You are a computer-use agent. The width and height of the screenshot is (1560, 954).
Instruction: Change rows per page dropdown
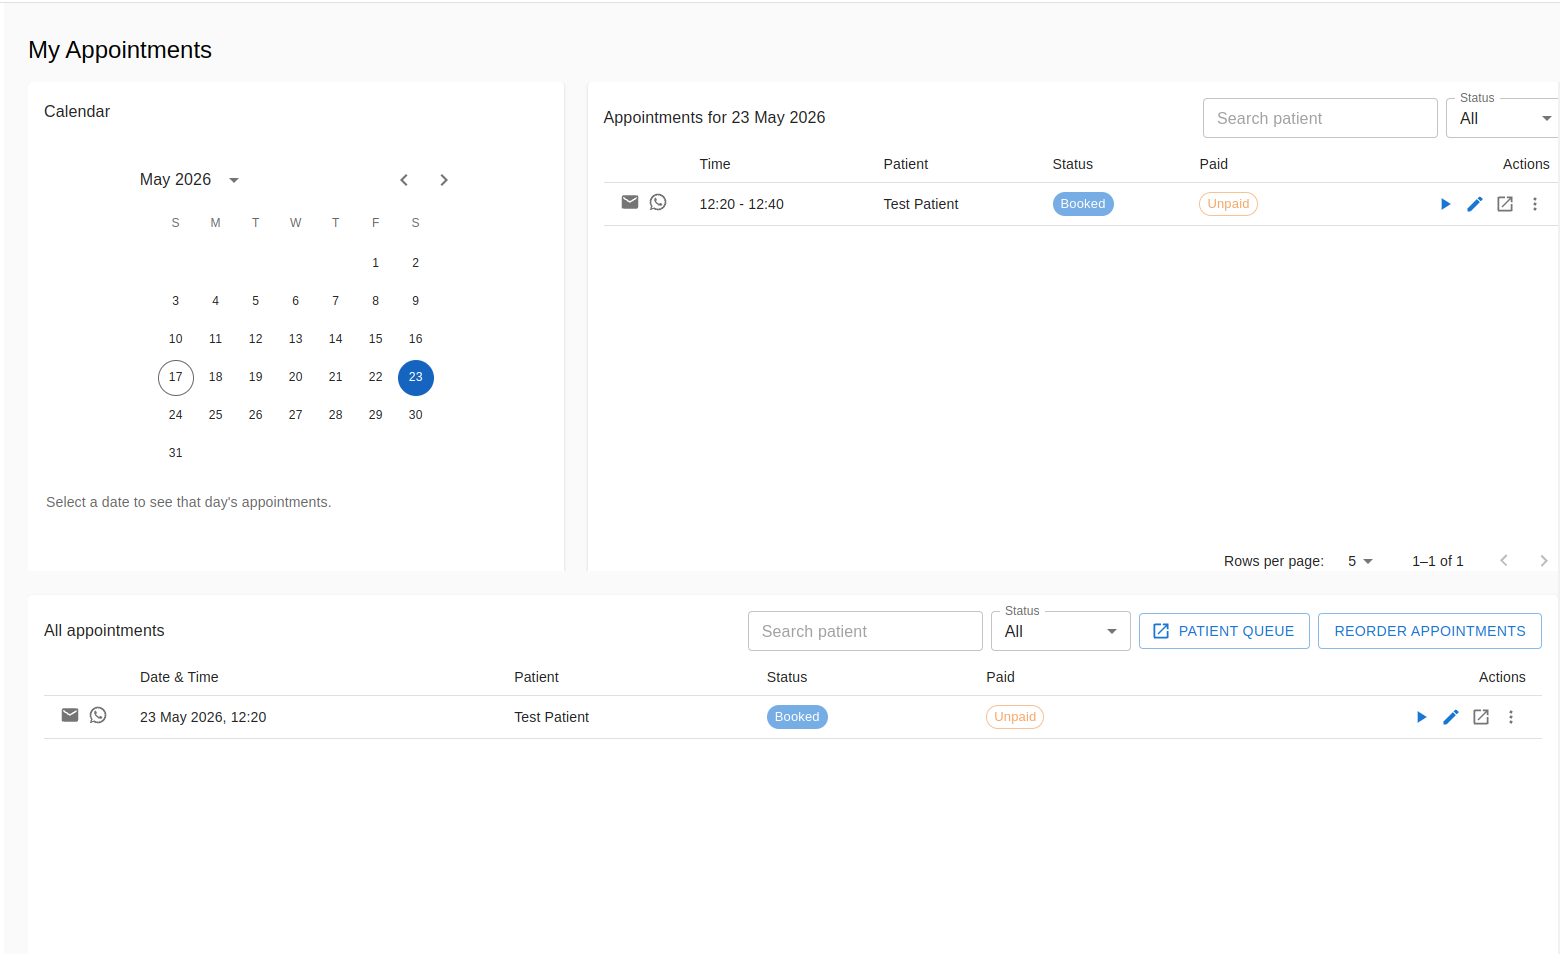tap(1360, 561)
